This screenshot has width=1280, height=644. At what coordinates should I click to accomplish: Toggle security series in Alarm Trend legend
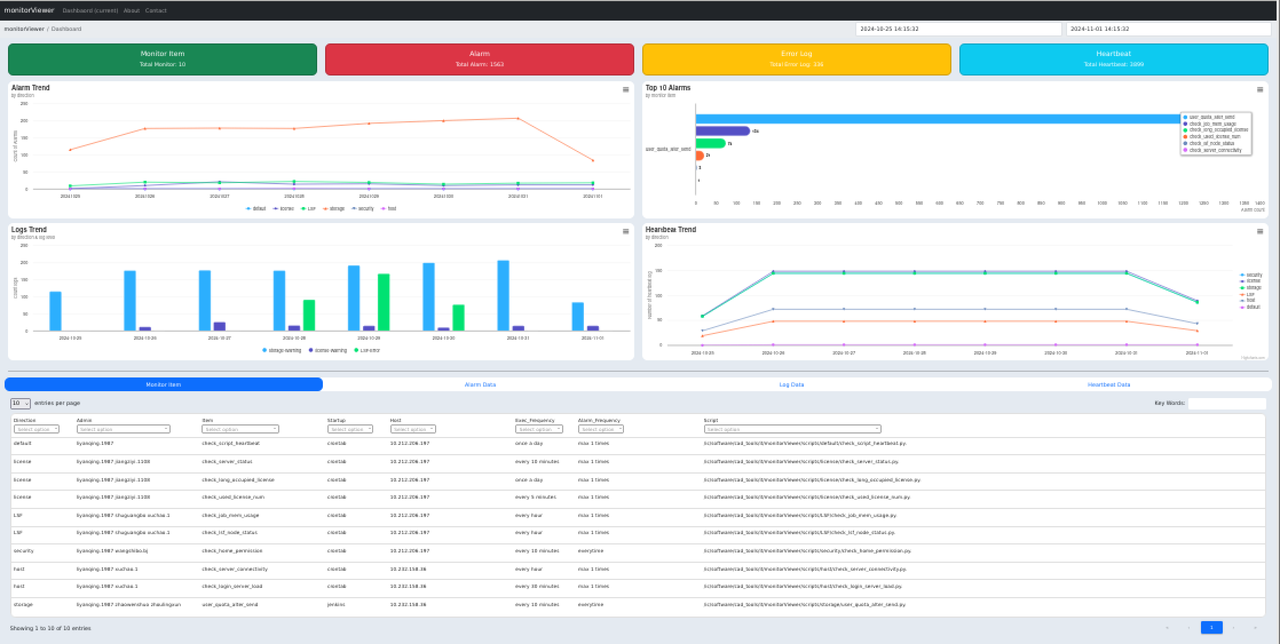pyautogui.click(x=363, y=208)
